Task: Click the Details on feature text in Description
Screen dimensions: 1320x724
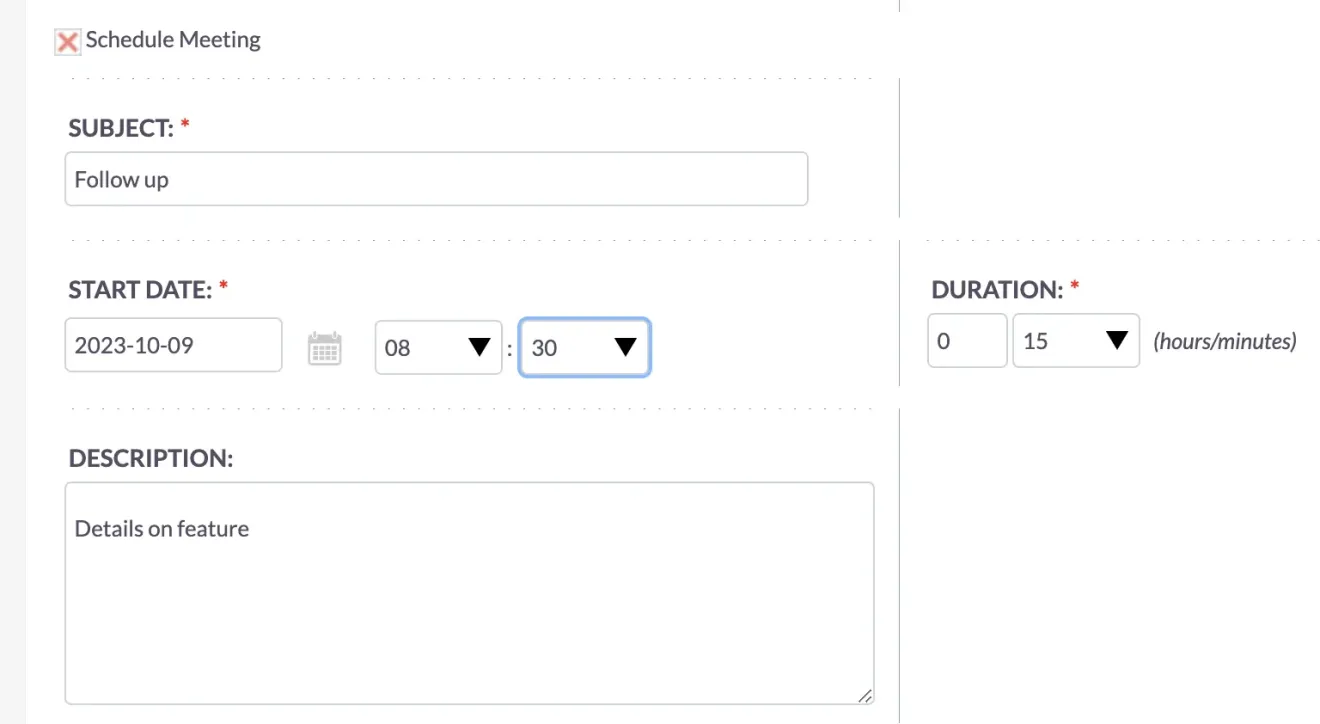Action: pyautogui.click(x=161, y=528)
